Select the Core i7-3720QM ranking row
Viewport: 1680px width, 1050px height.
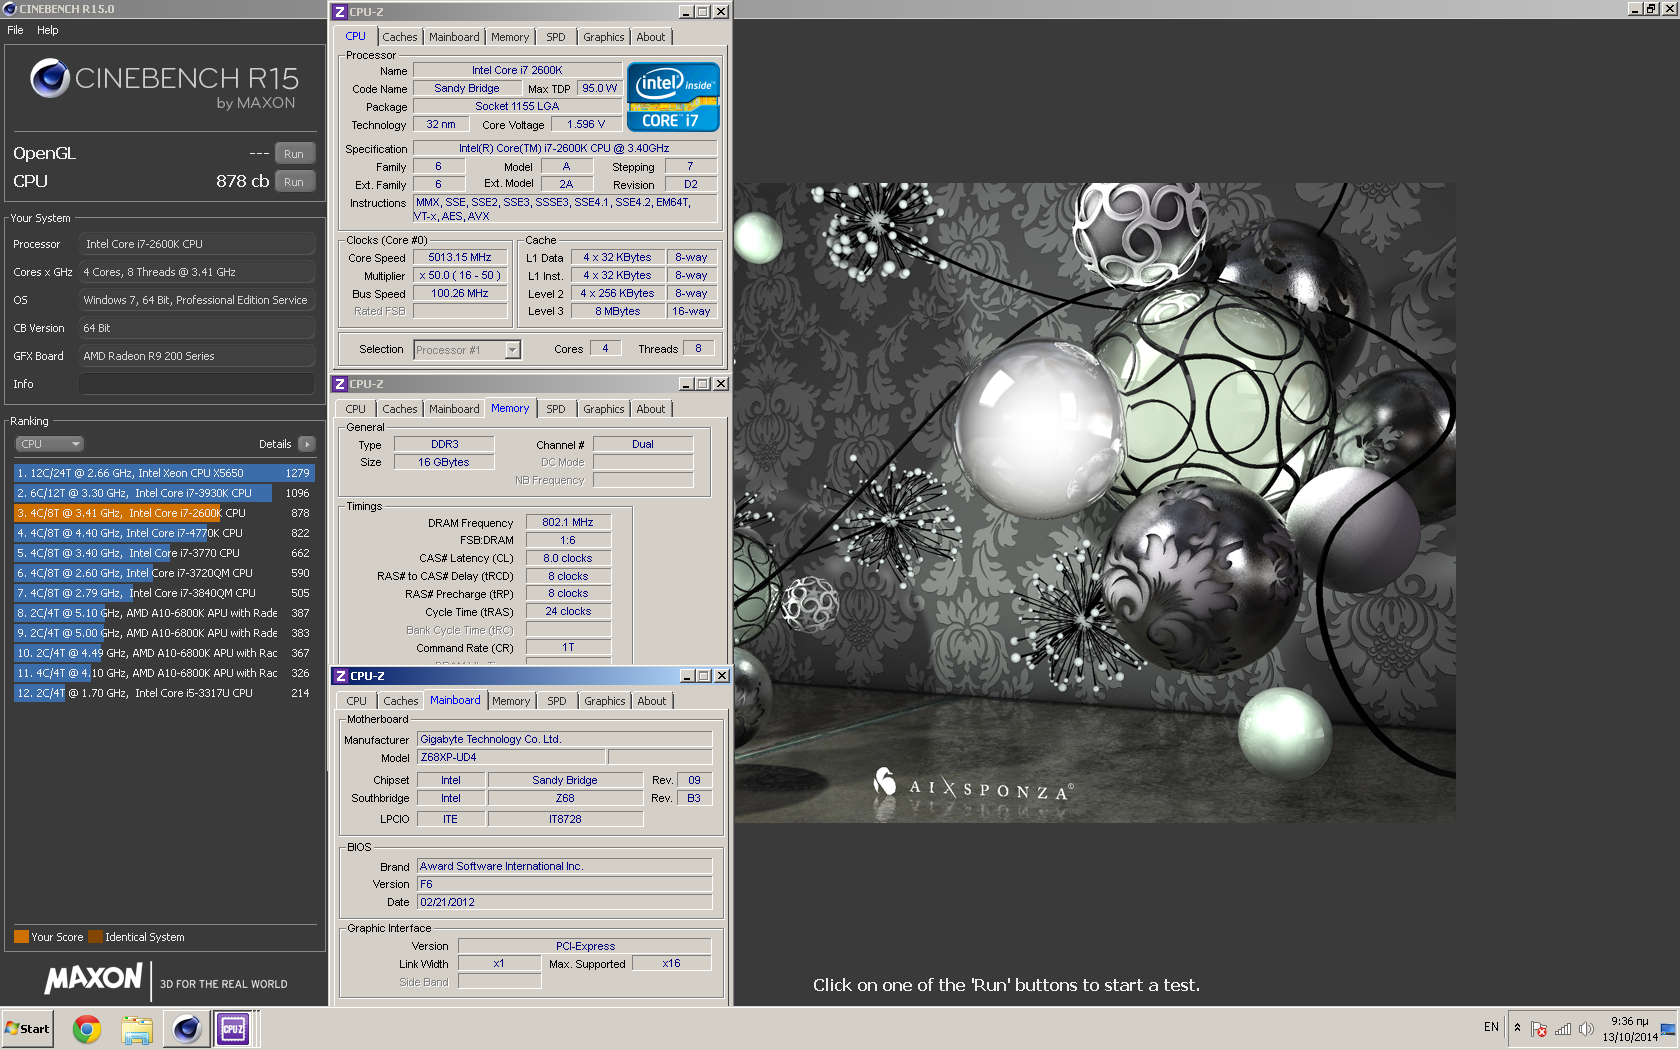coord(164,573)
